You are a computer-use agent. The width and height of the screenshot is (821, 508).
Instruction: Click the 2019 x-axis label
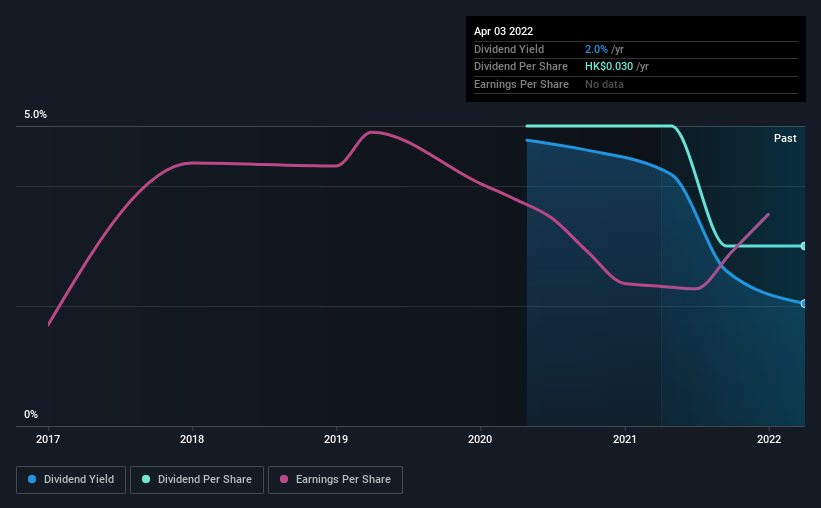tap(336, 439)
